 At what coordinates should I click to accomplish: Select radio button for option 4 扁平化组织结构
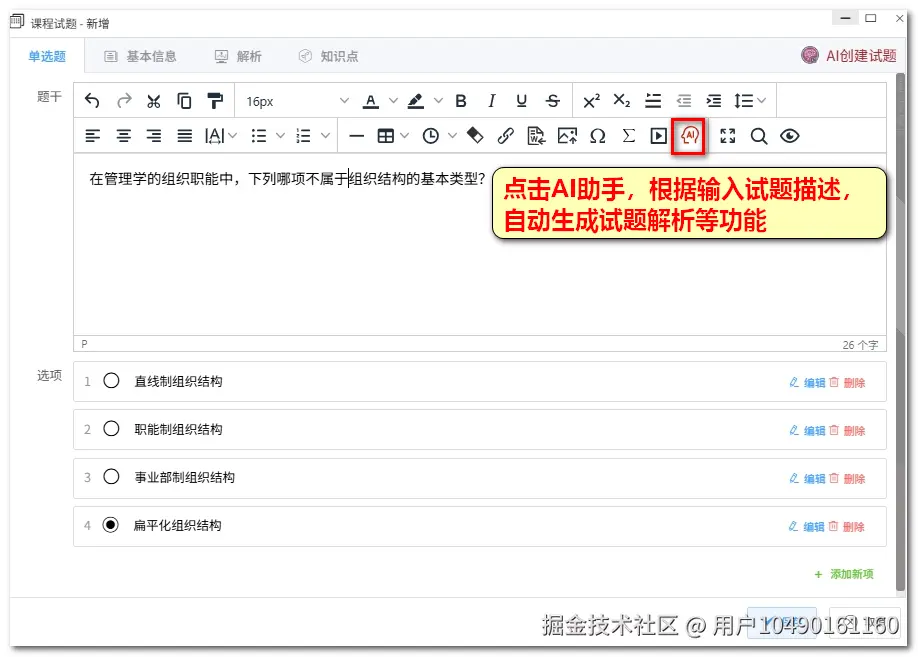(111, 525)
